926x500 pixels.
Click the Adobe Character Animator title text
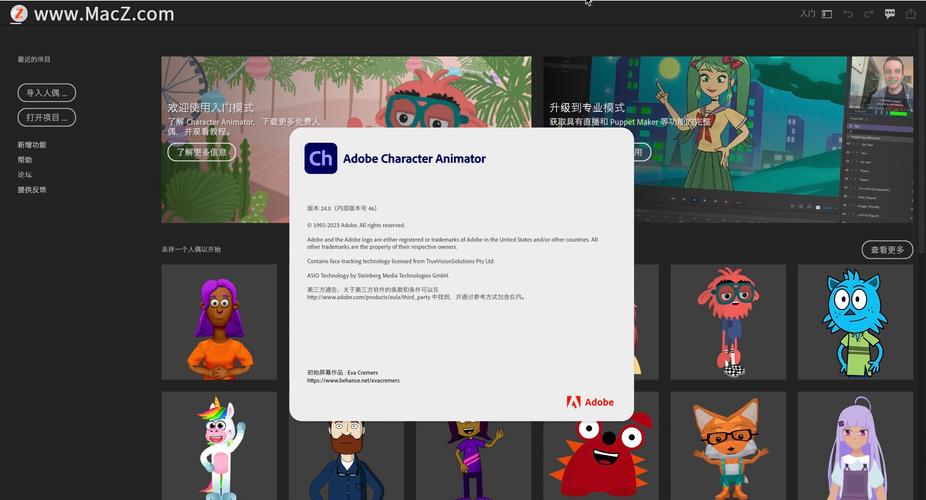click(415, 159)
